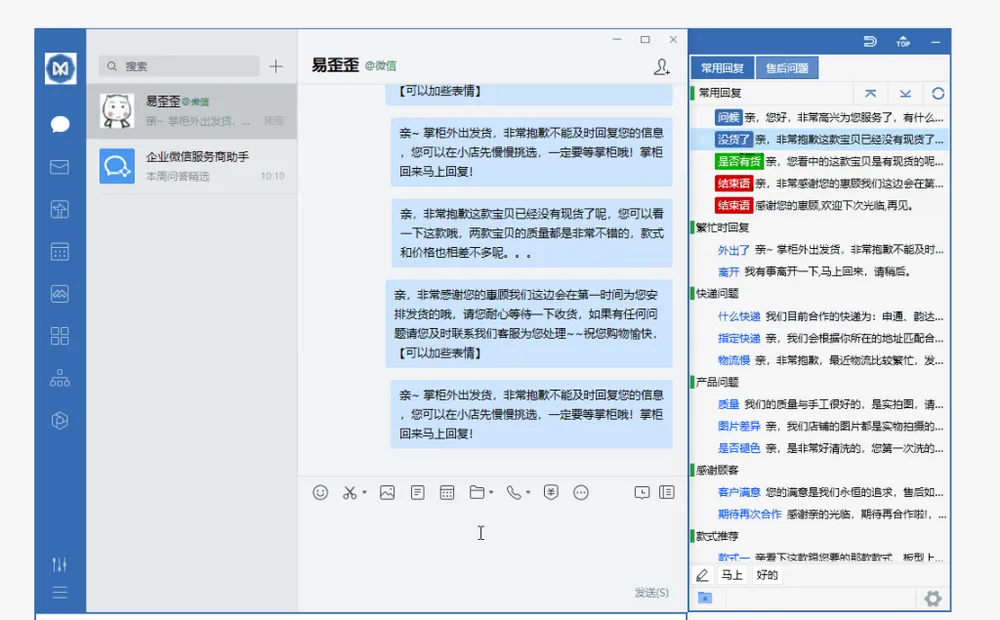Viewport: 1000px width, 620px height.
Task: Click the transfer money (¥) icon
Action: click(x=550, y=493)
